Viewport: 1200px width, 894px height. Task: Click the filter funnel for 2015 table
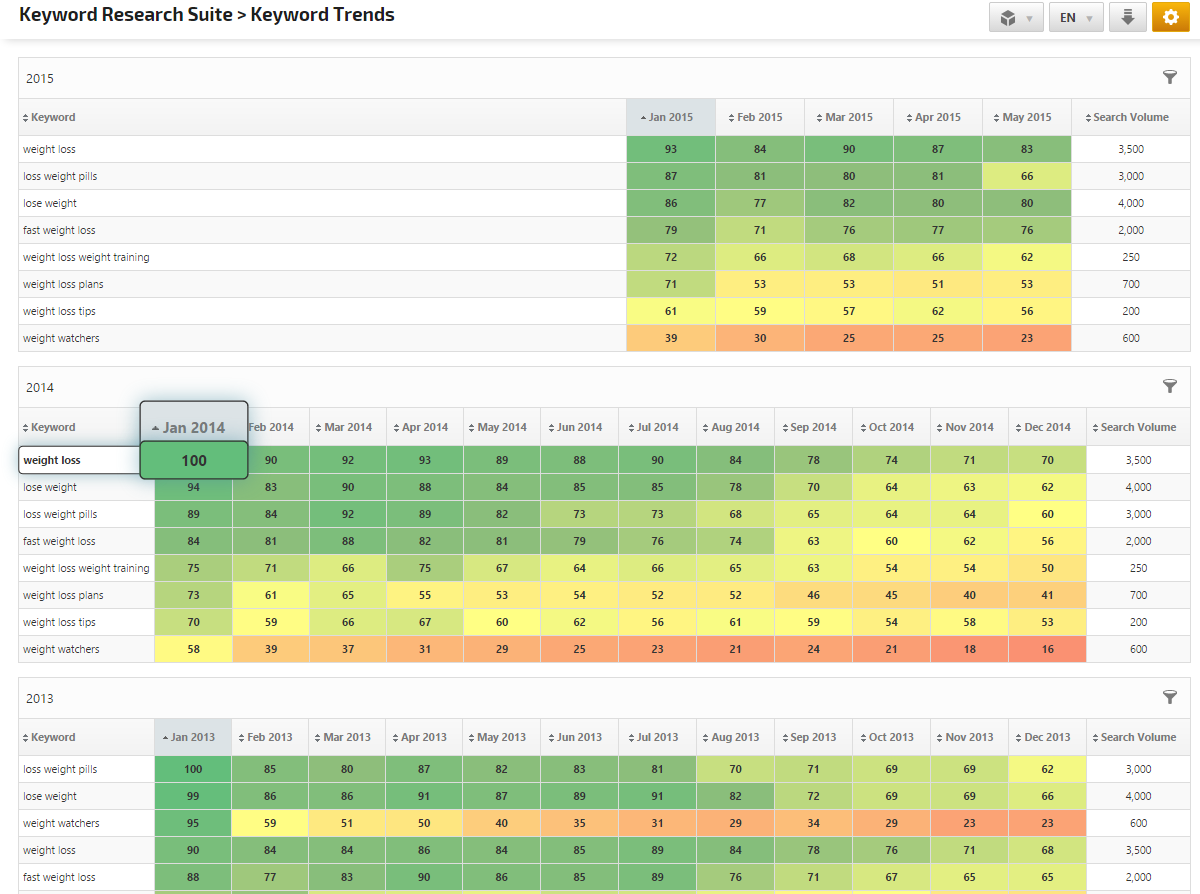(1170, 78)
